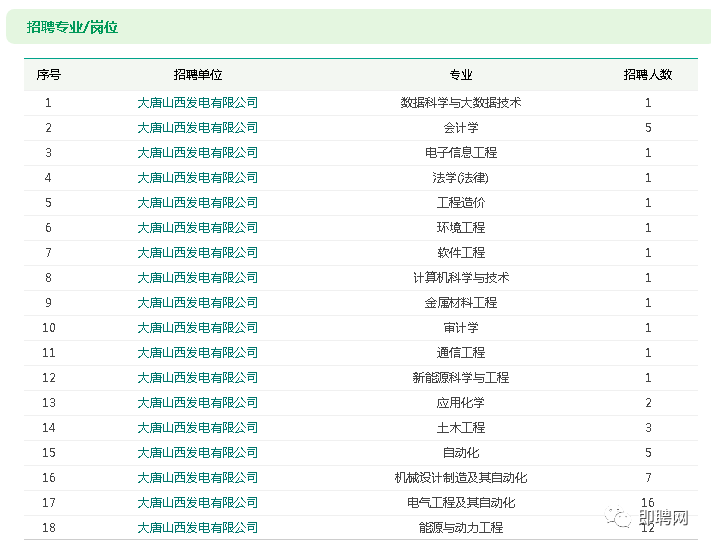The height and width of the screenshot is (548, 711).
Task: Select the 数据科学与大数据技术 major cell
Action: pyautogui.click(x=461, y=103)
